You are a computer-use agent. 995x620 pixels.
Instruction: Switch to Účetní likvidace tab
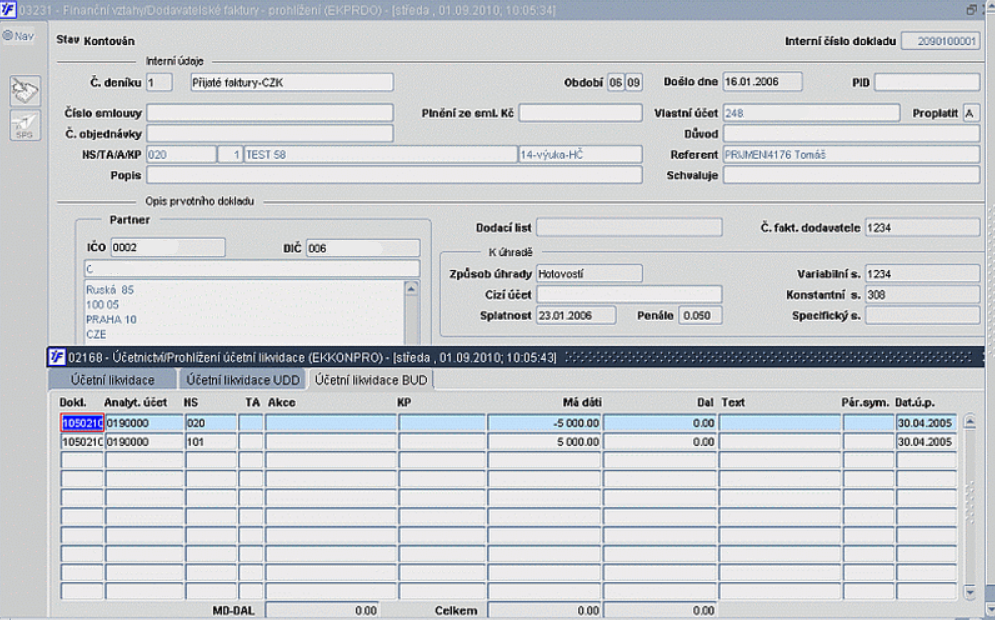pyautogui.click(x=112, y=380)
